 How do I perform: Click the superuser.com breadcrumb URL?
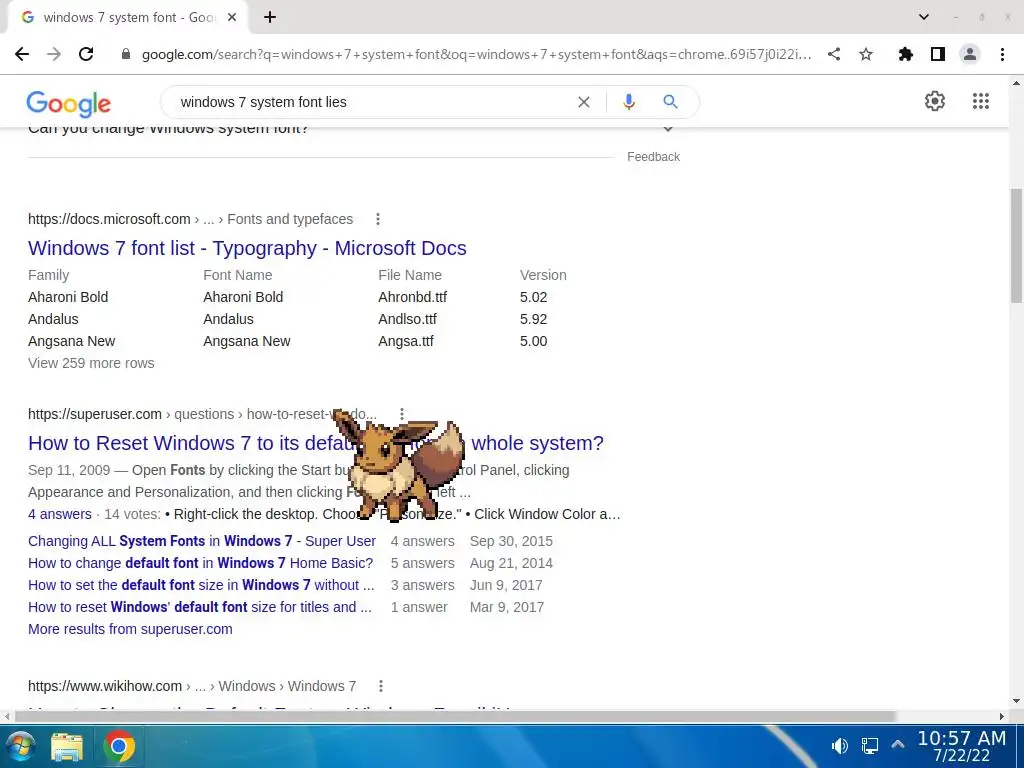[202, 414]
